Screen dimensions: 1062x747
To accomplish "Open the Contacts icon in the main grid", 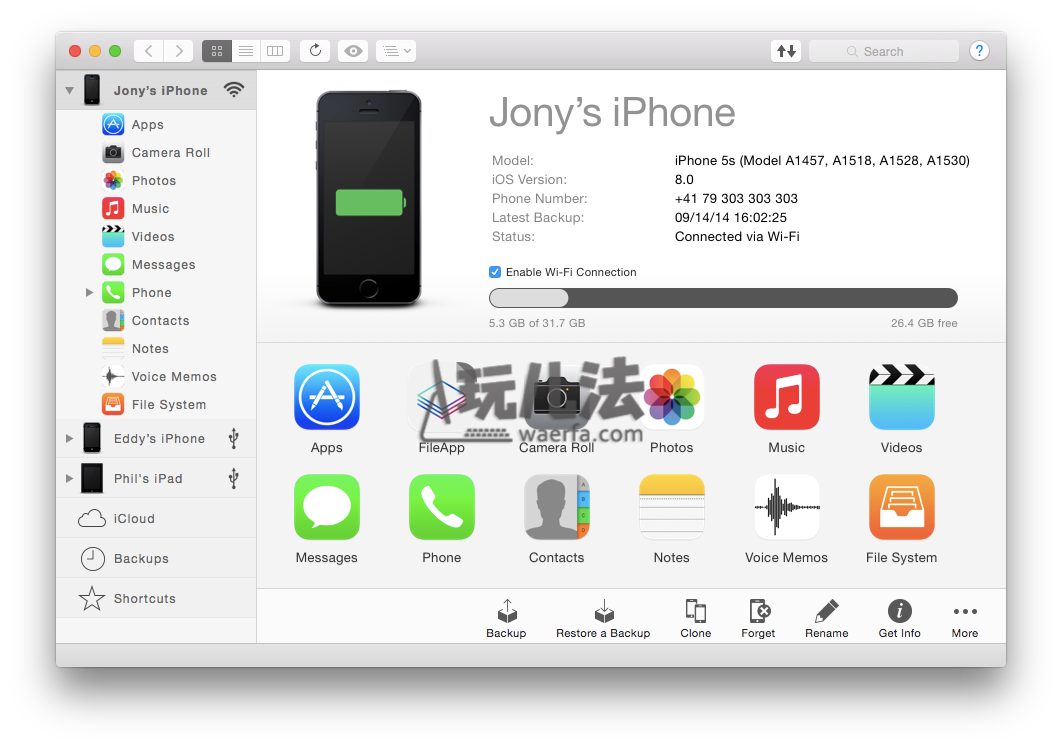I will tap(557, 507).
